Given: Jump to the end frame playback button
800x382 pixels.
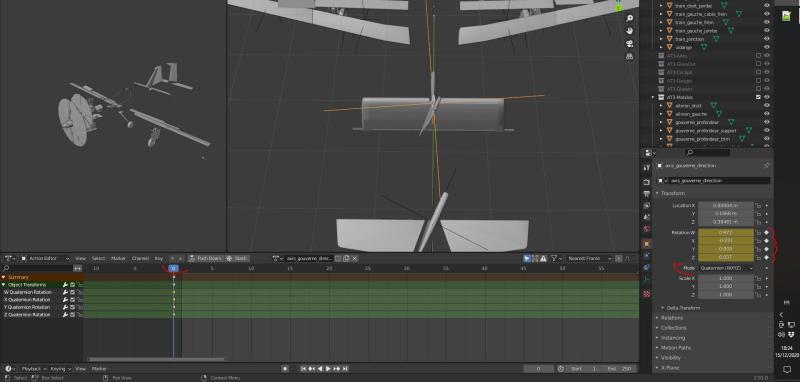Looking at the screenshot, I should pos(345,368).
